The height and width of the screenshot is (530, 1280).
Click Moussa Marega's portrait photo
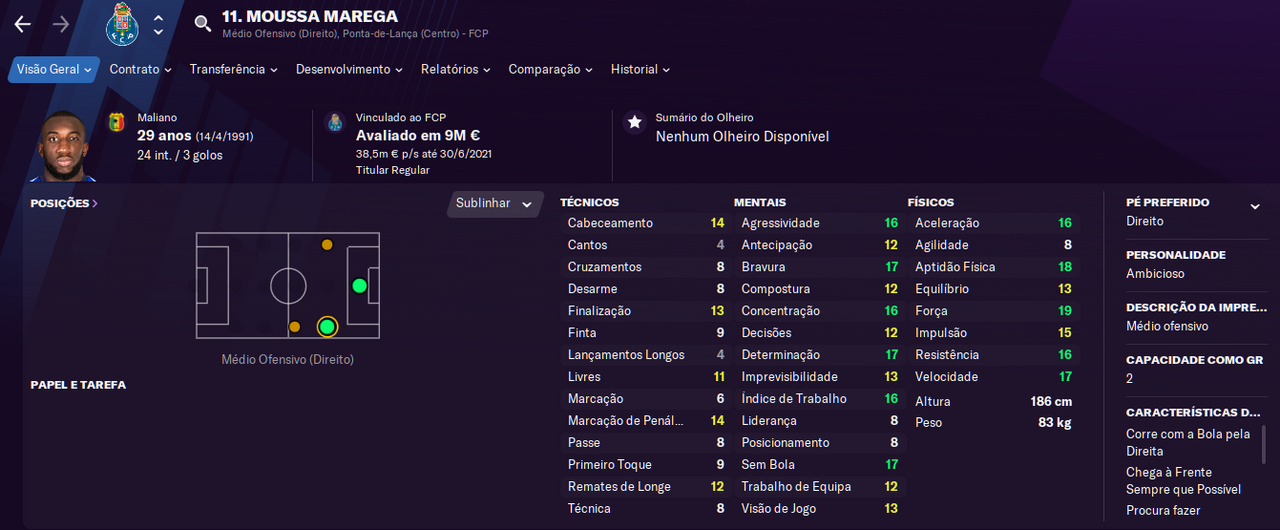tap(65, 146)
